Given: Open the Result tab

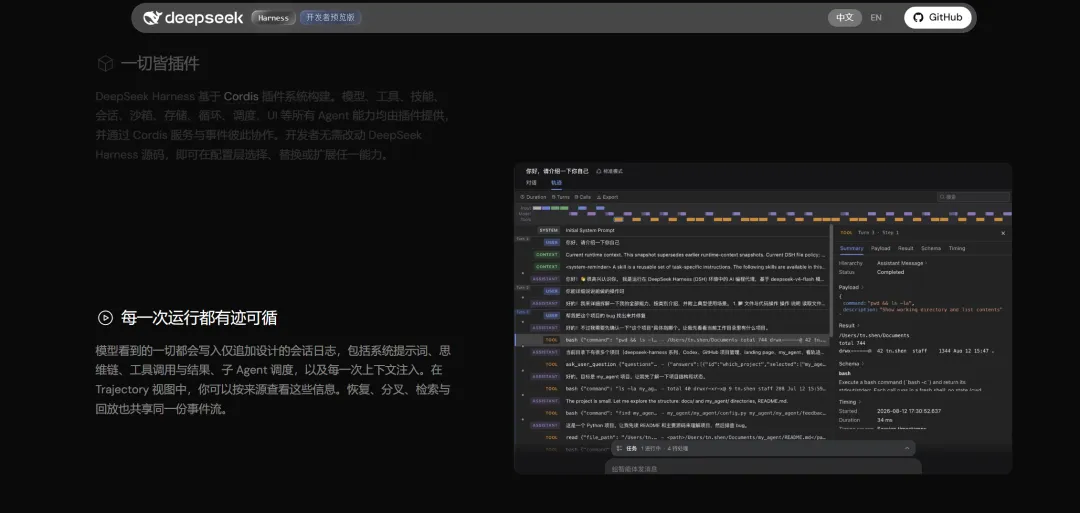Looking at the screenshot, I should [906, 249].
